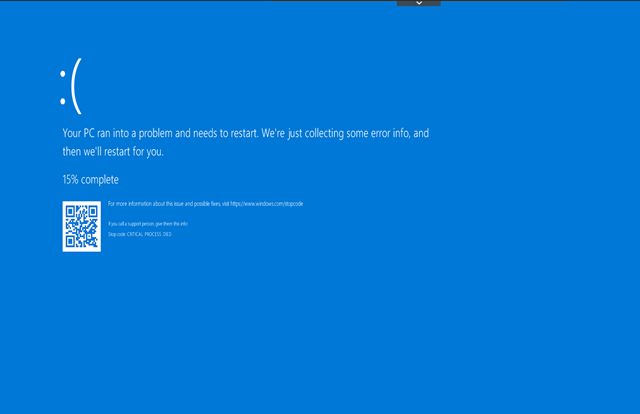Click "For more information about this issue" text

point(150,204)
